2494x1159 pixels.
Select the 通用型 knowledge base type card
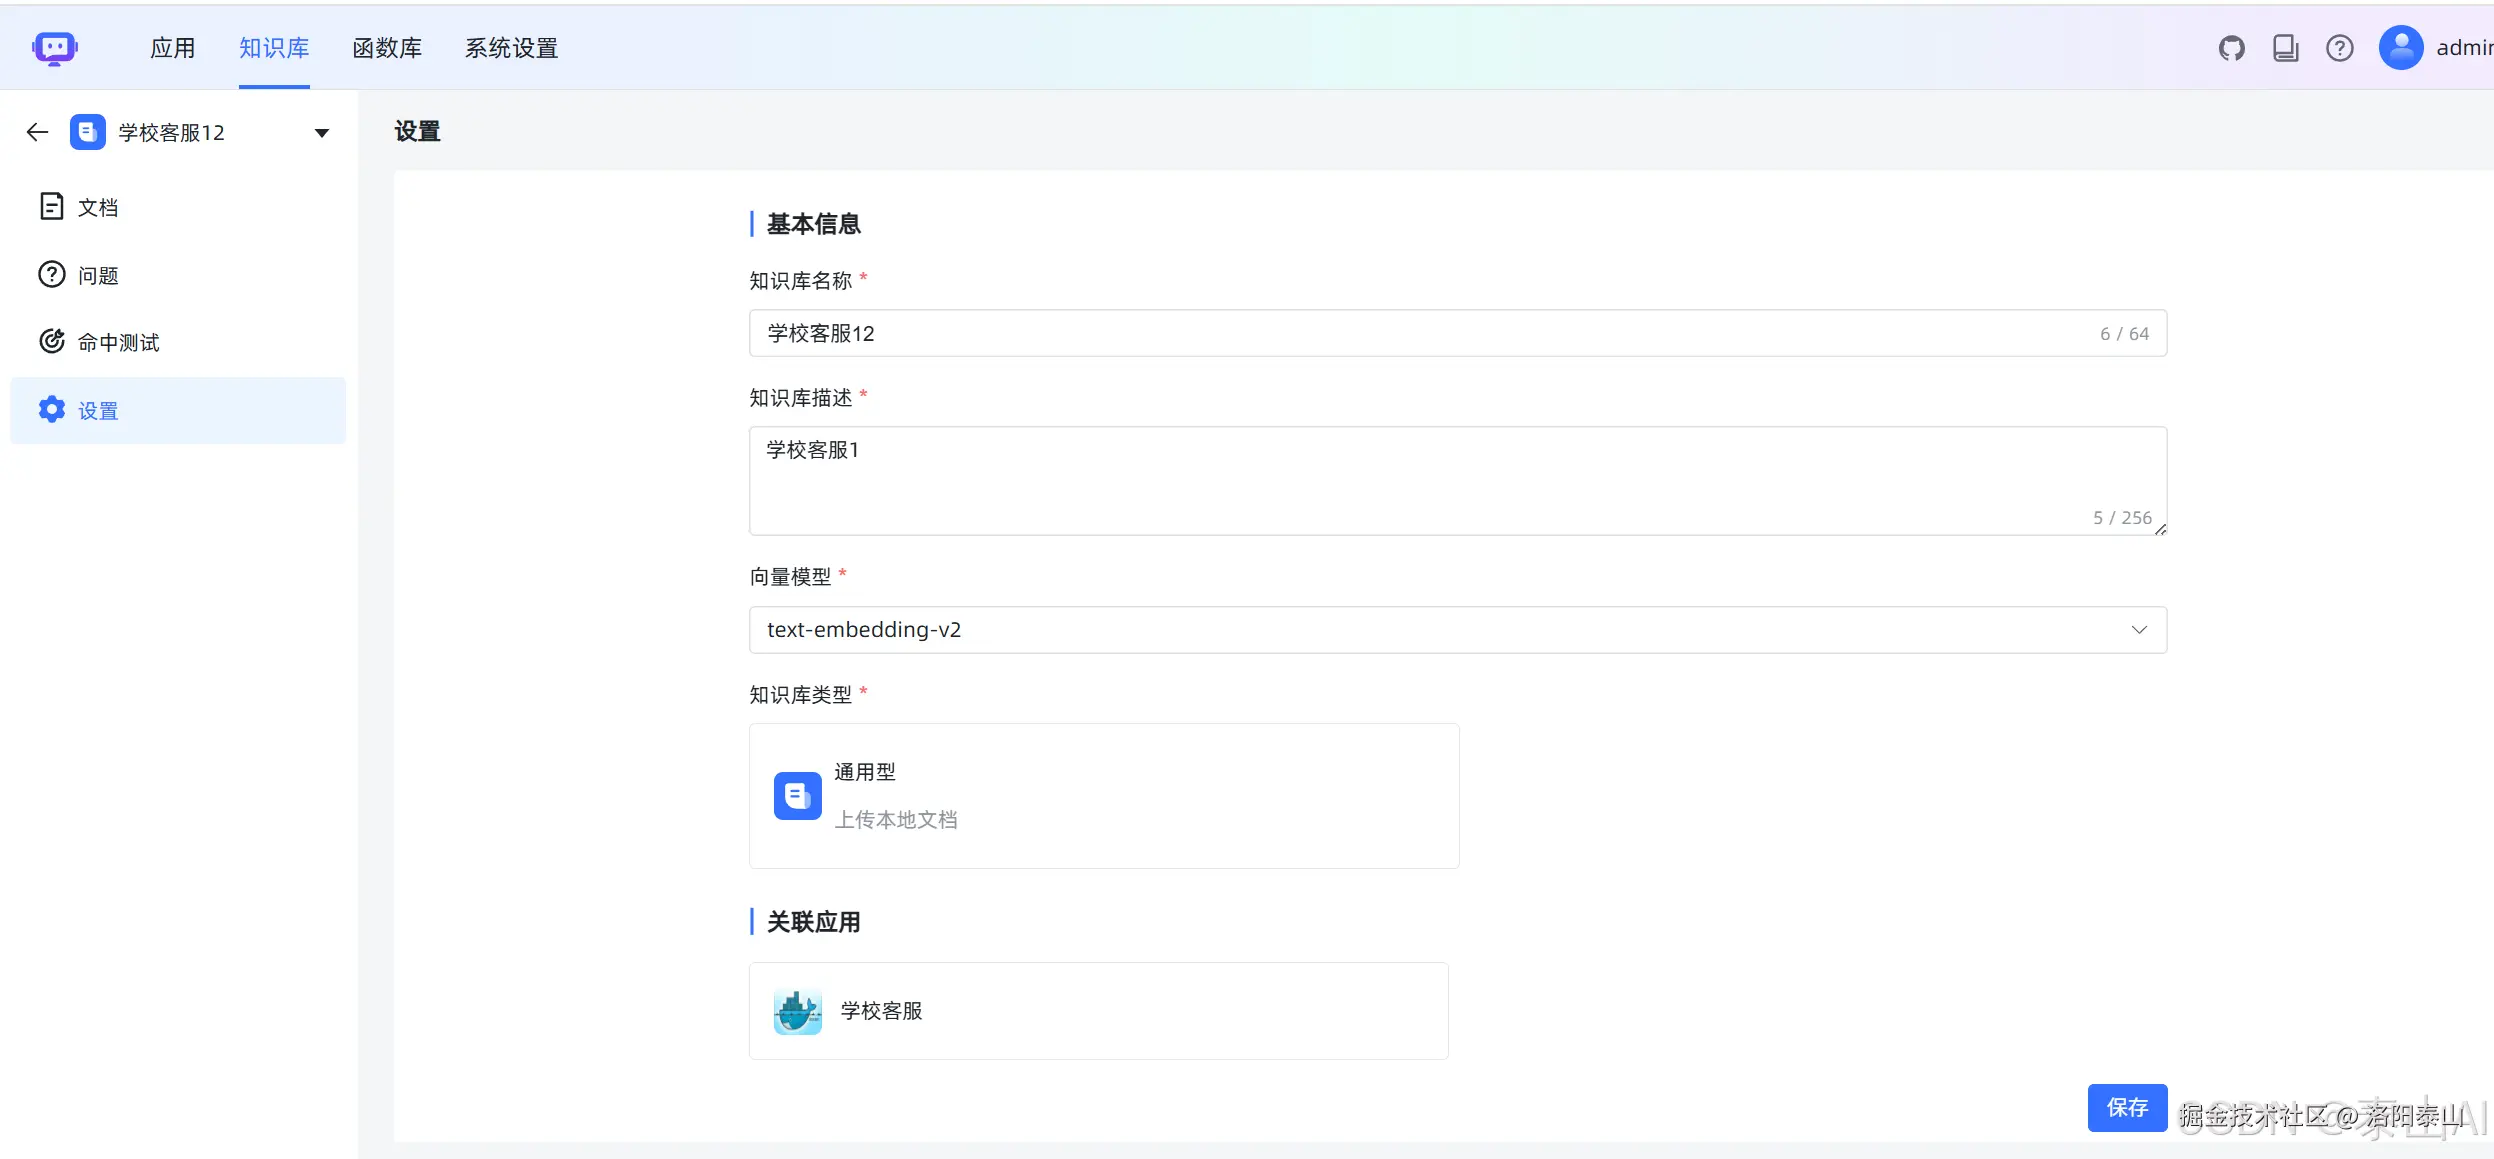coord(1103,795)
